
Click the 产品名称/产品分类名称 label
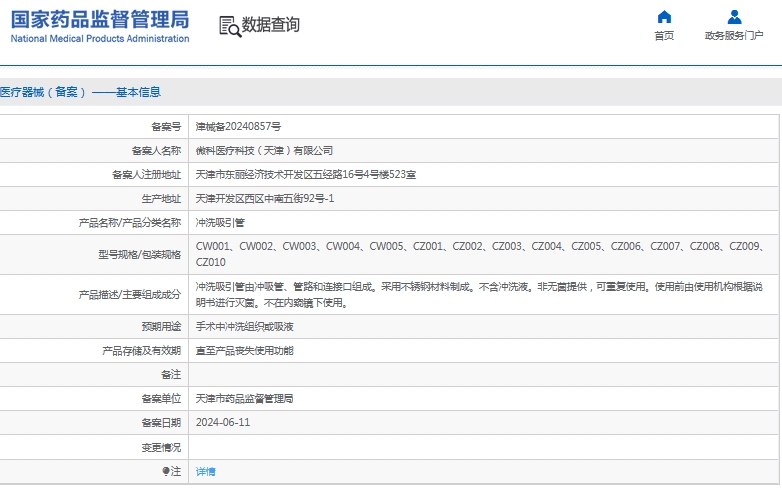coord(130,223)
